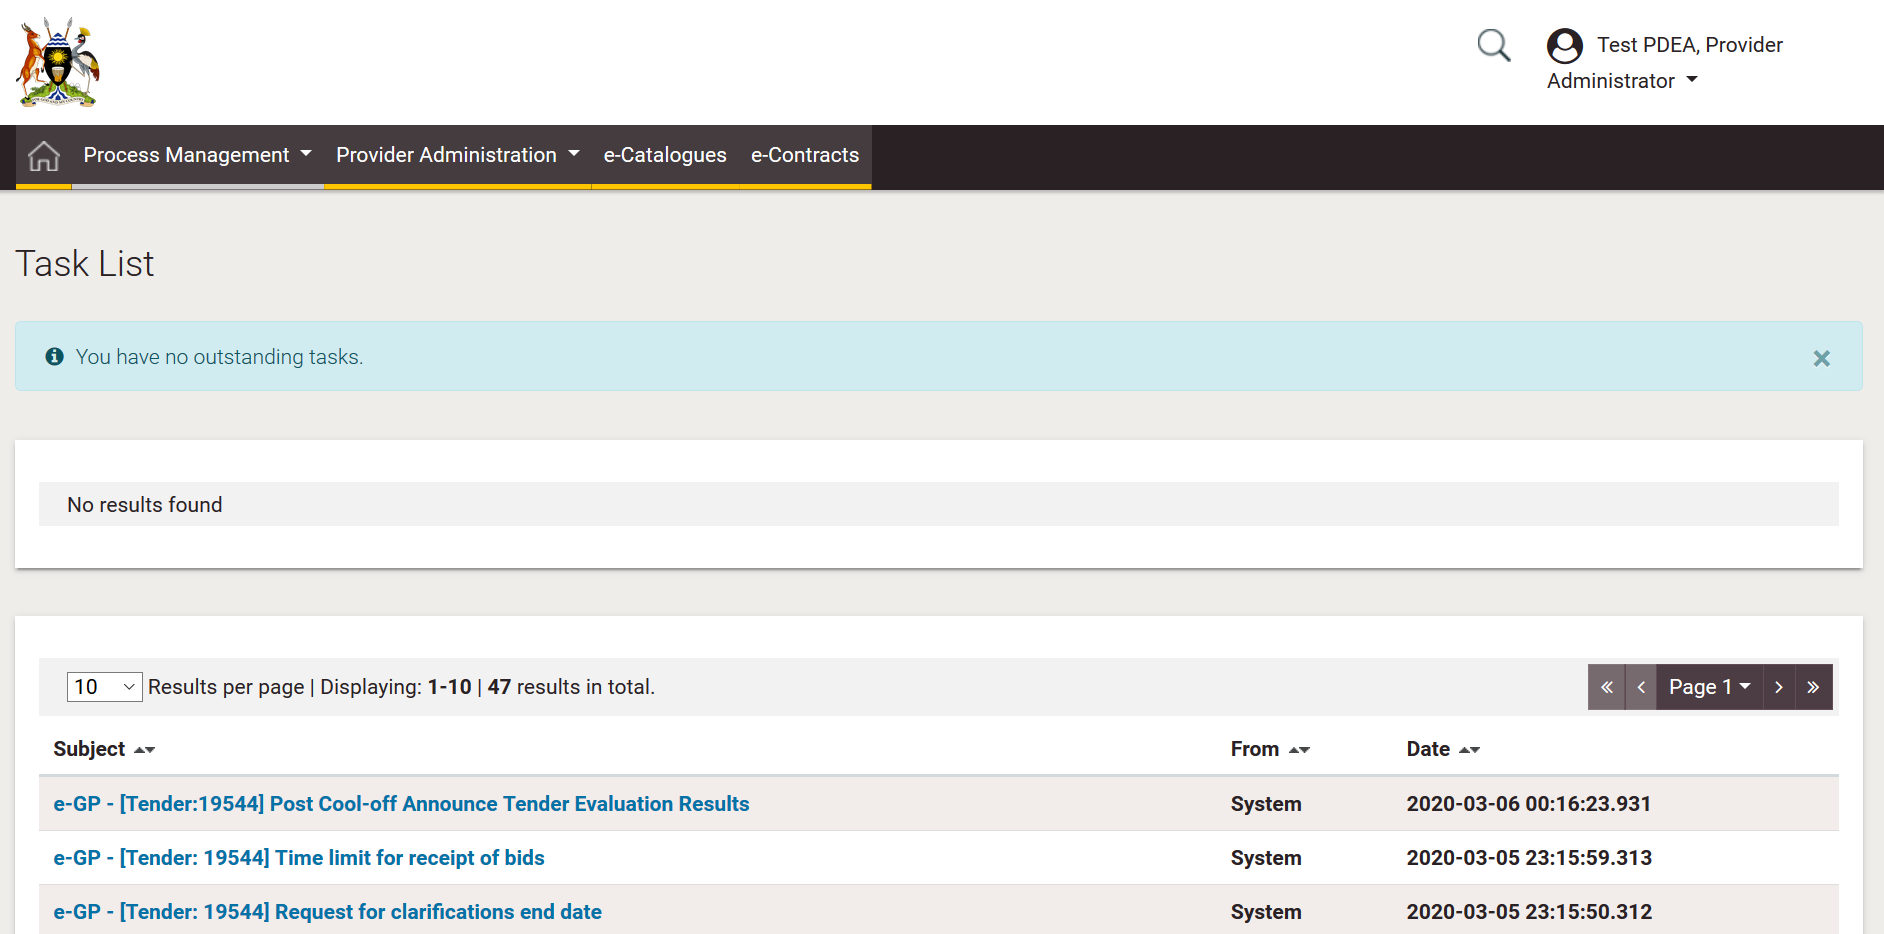Go to the first page of results
This screenshot has height=934, width=1884.
[x=1606, y=687]
